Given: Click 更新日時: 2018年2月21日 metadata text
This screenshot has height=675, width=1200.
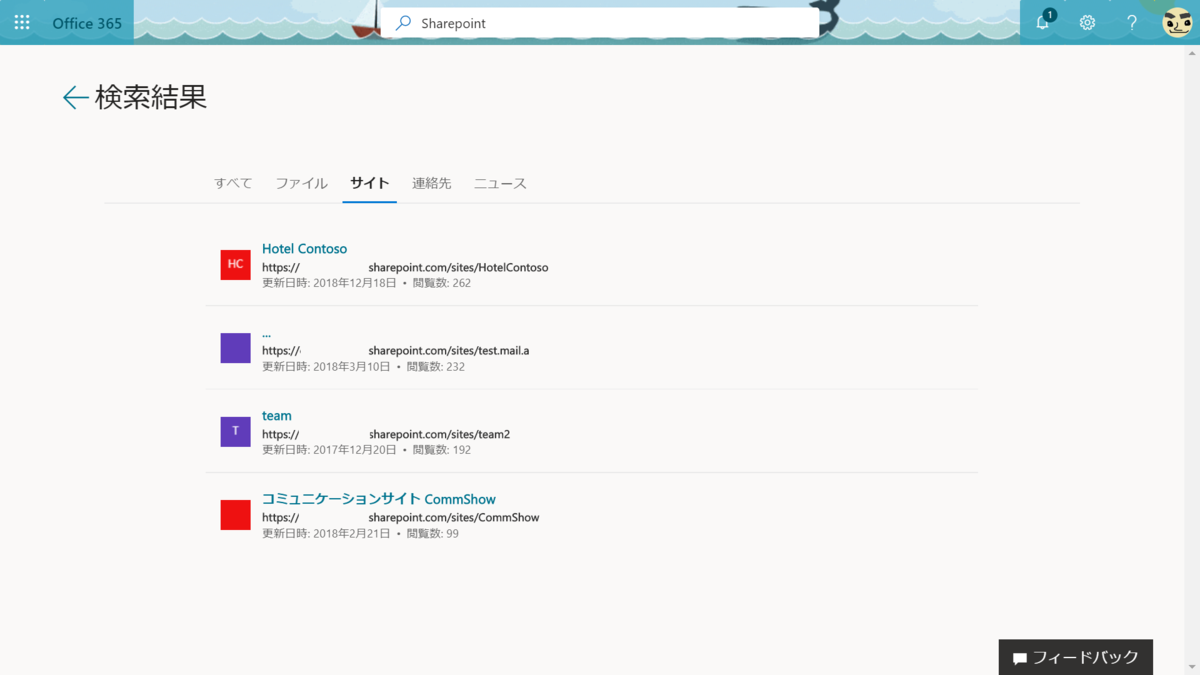Looking at the screenshot, I should tap(326, 534).
